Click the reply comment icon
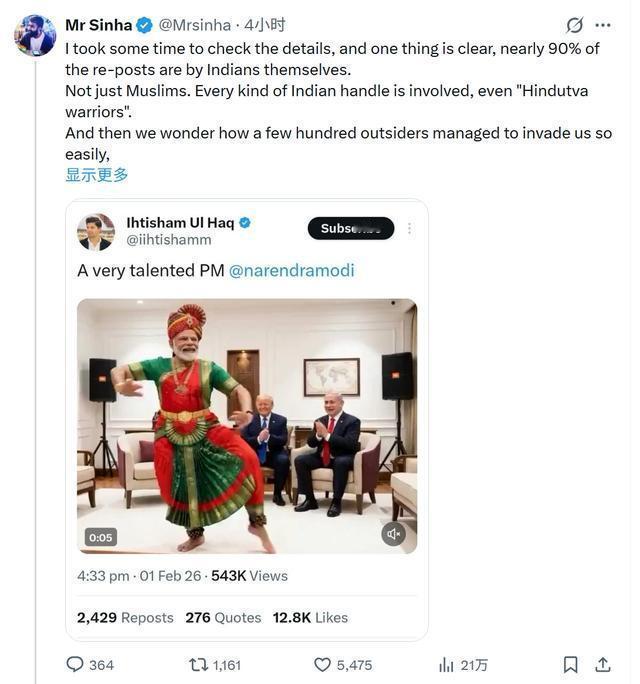640x684 pixels. (x=75, y=664)
